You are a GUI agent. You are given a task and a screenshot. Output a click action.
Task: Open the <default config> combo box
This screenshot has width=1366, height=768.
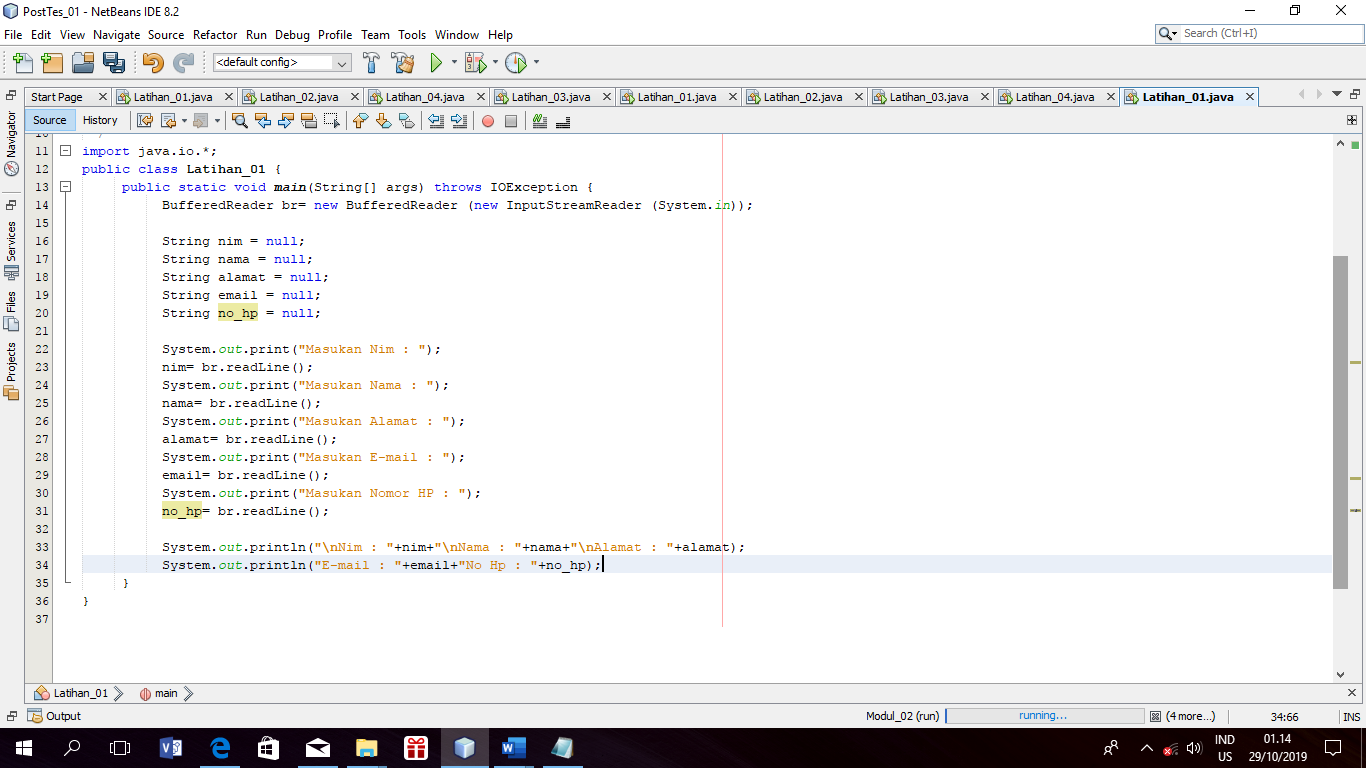(281, 62)
